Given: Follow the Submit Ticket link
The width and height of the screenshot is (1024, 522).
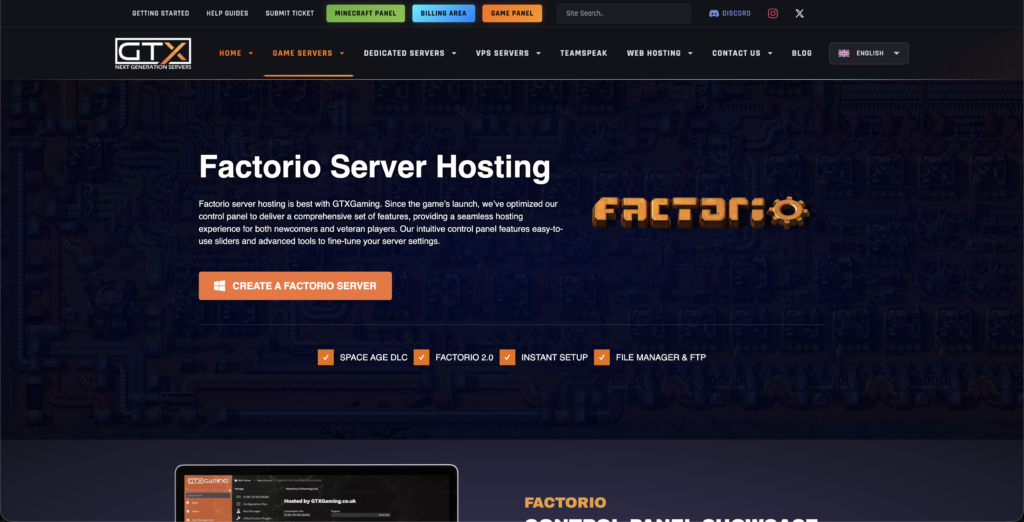Looking at the screenshot, I should [289, 13].
